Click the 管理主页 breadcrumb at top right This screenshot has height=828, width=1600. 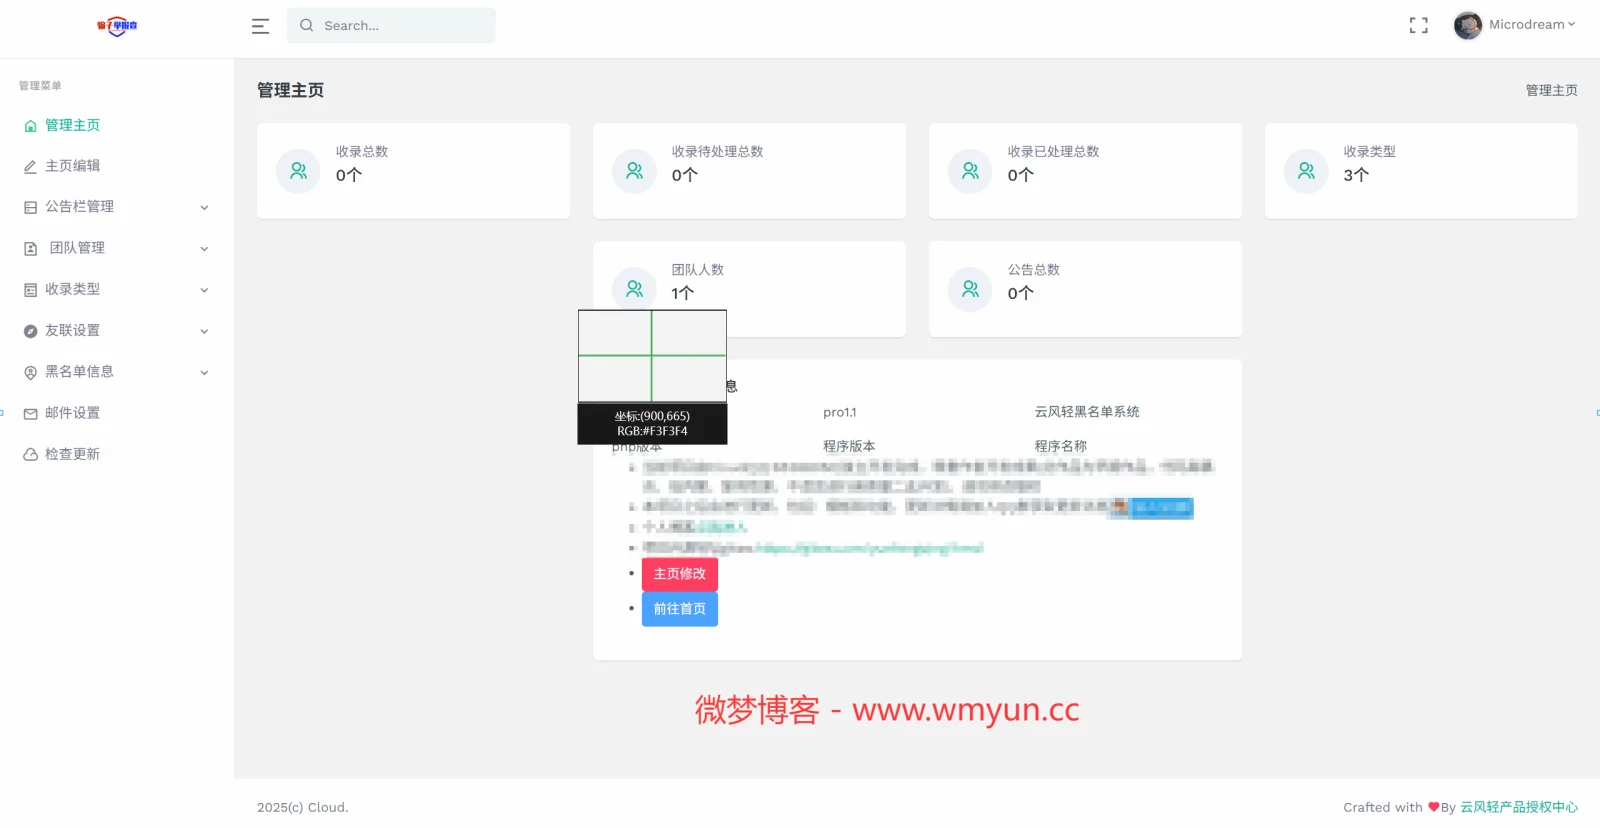coord(1551,90)
